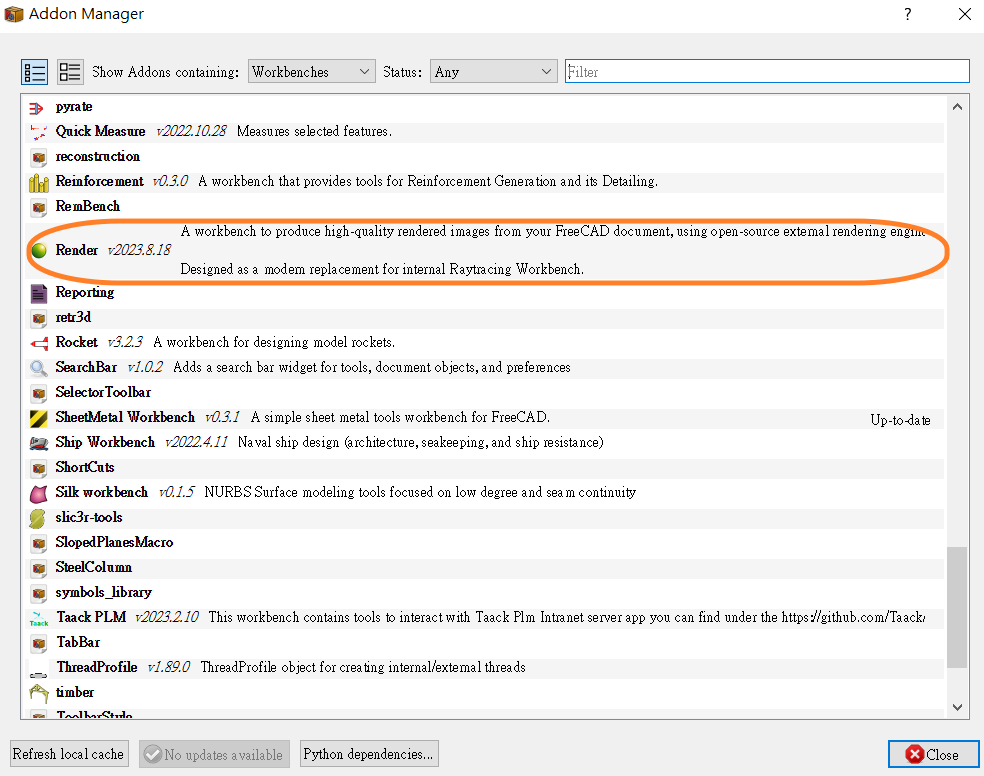The height and width of the screenshot is (776, 984).
Task: Select the retr3d addon name
Action: 73,317
